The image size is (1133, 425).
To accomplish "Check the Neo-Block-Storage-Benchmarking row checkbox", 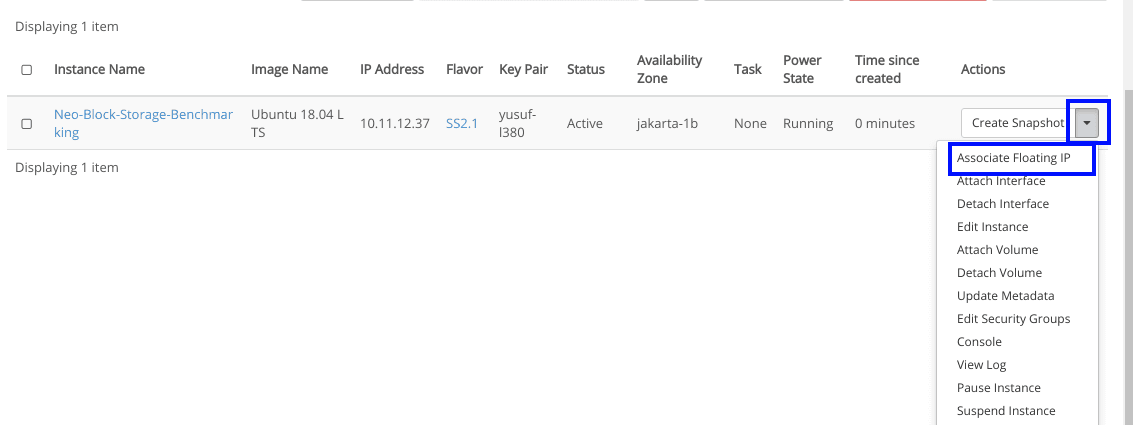I will [27, 124].
